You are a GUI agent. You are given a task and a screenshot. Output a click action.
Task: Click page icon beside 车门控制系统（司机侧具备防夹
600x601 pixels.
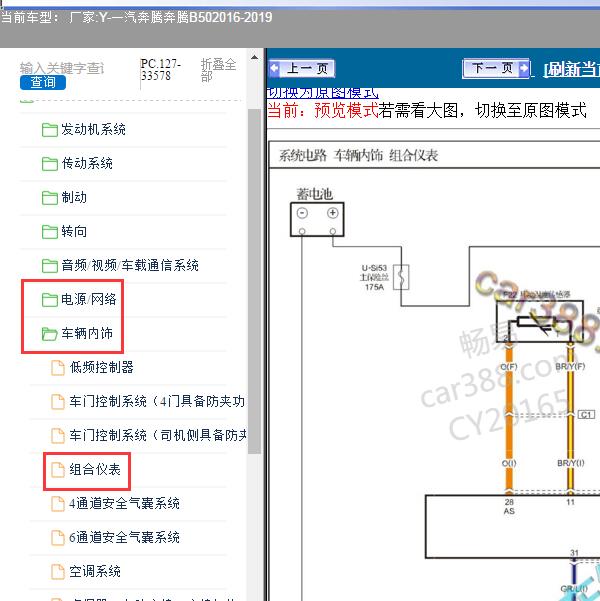coord(58,436)
